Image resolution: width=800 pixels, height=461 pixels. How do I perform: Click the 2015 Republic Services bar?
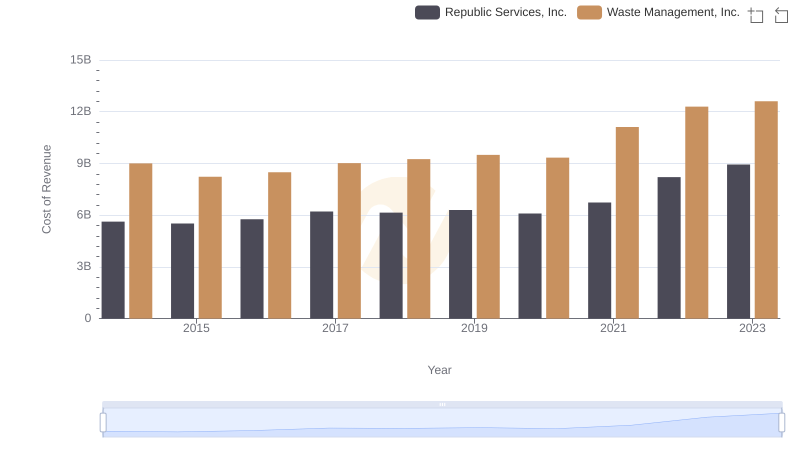(183, 271)
